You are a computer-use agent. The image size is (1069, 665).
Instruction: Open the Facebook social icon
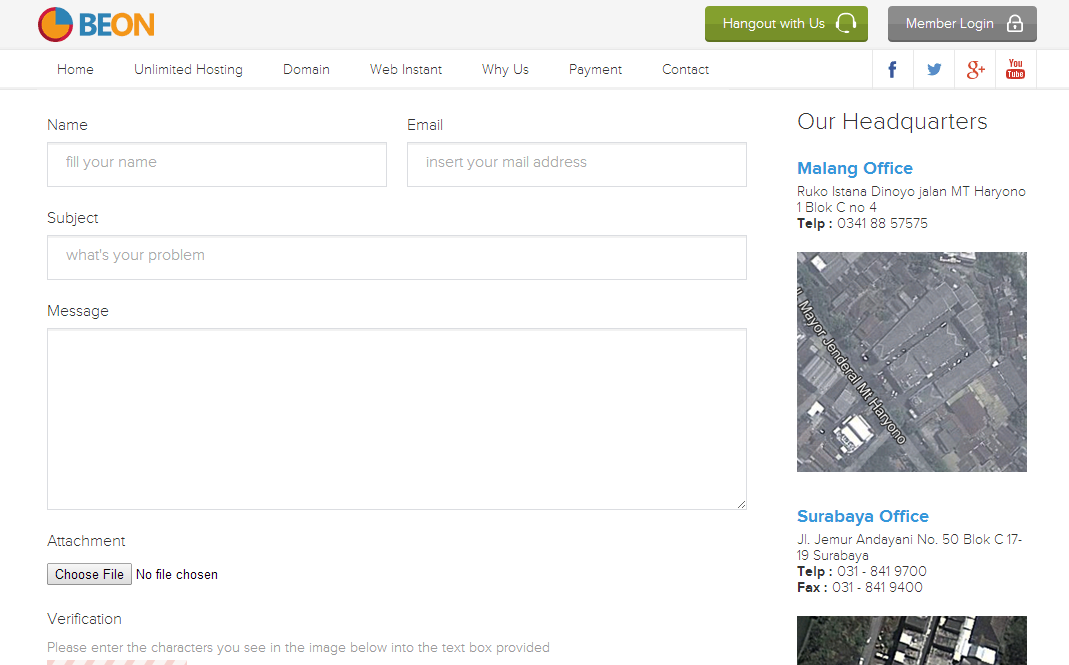[892, 69]
